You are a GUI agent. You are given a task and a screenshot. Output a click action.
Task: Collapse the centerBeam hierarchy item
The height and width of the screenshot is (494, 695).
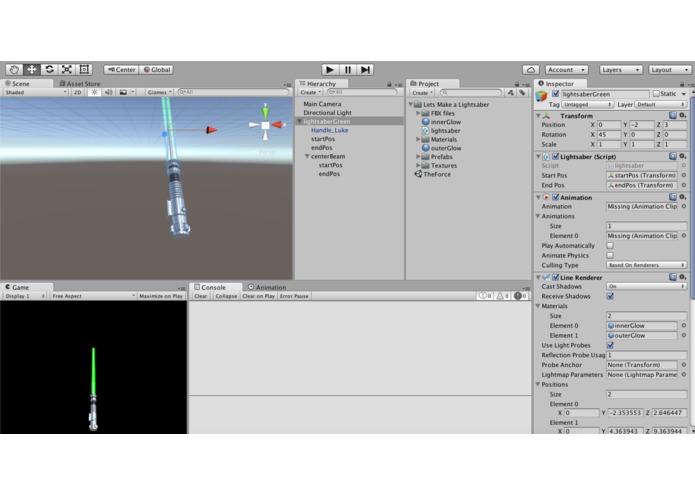pos(307,156)
